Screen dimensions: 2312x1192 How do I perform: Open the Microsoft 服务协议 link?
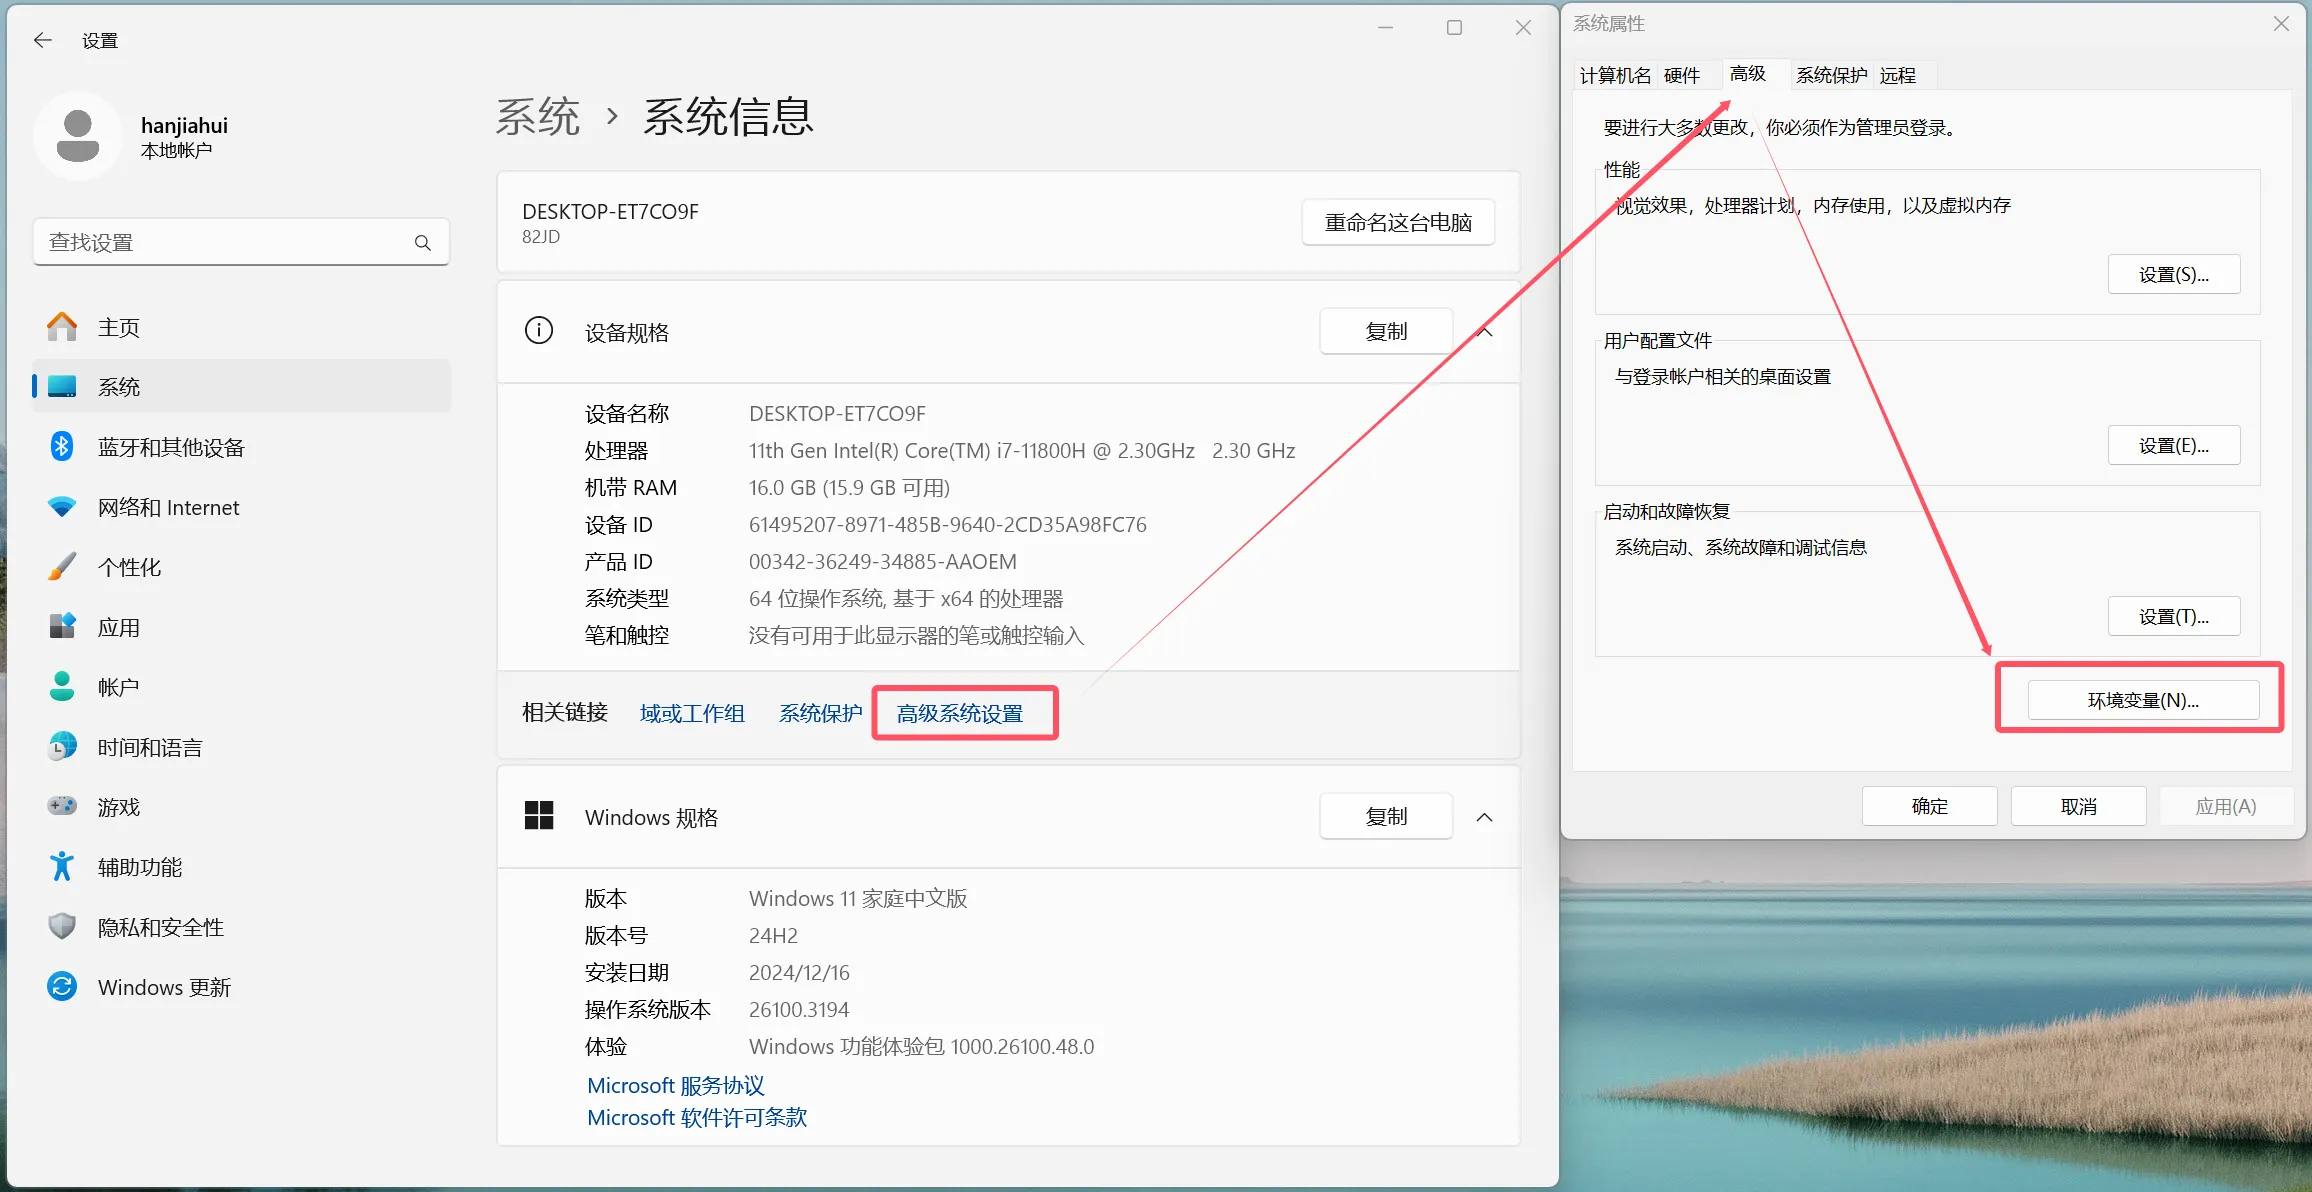[x=676, y=1086]
